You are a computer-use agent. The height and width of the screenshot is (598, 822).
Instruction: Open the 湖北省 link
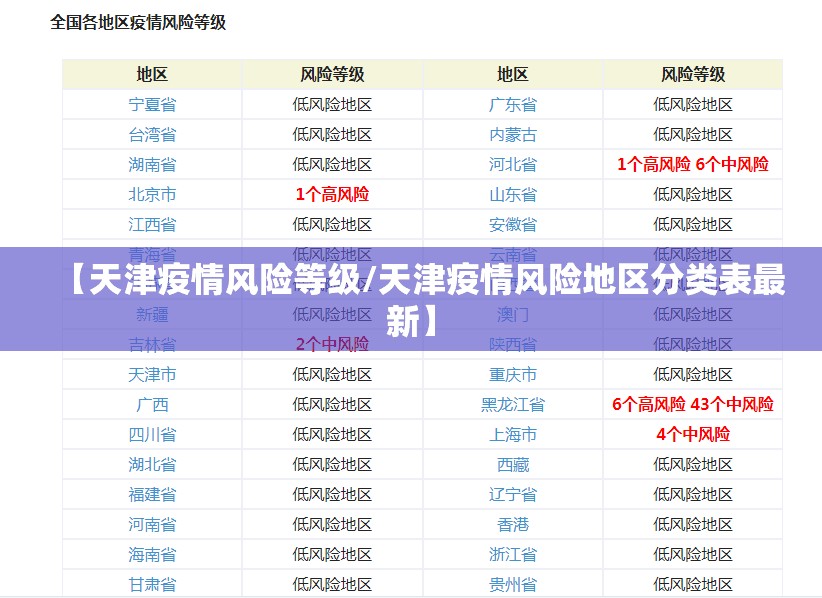click(x=152, y=464)
